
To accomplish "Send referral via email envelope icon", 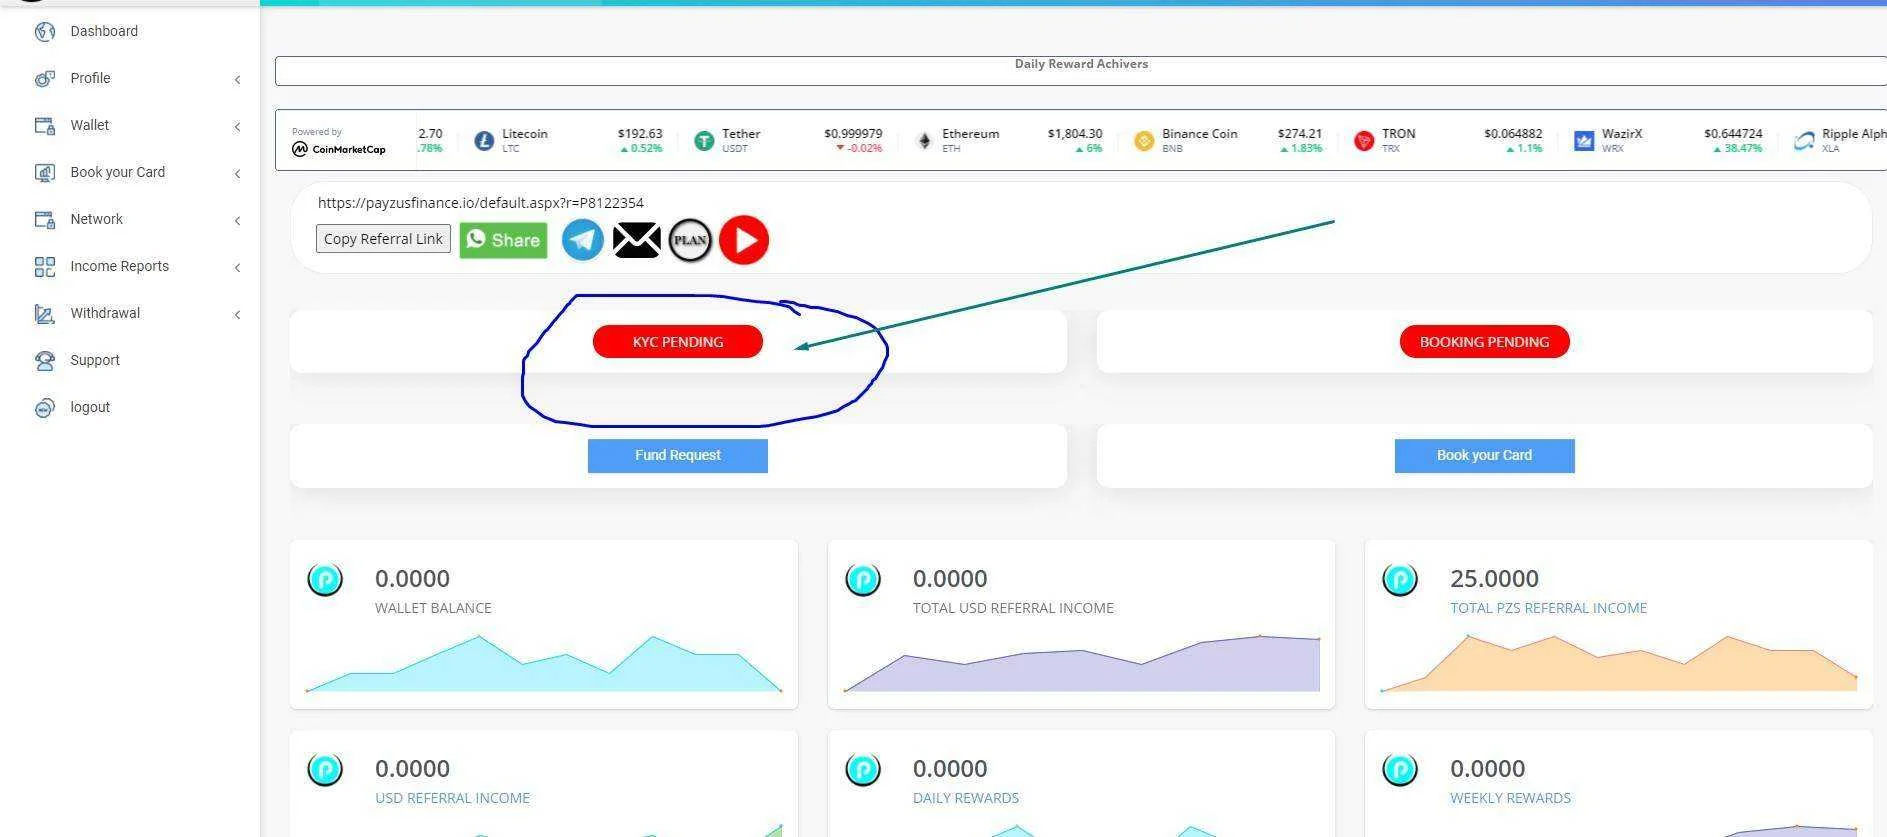I will [x=636, y=240].
